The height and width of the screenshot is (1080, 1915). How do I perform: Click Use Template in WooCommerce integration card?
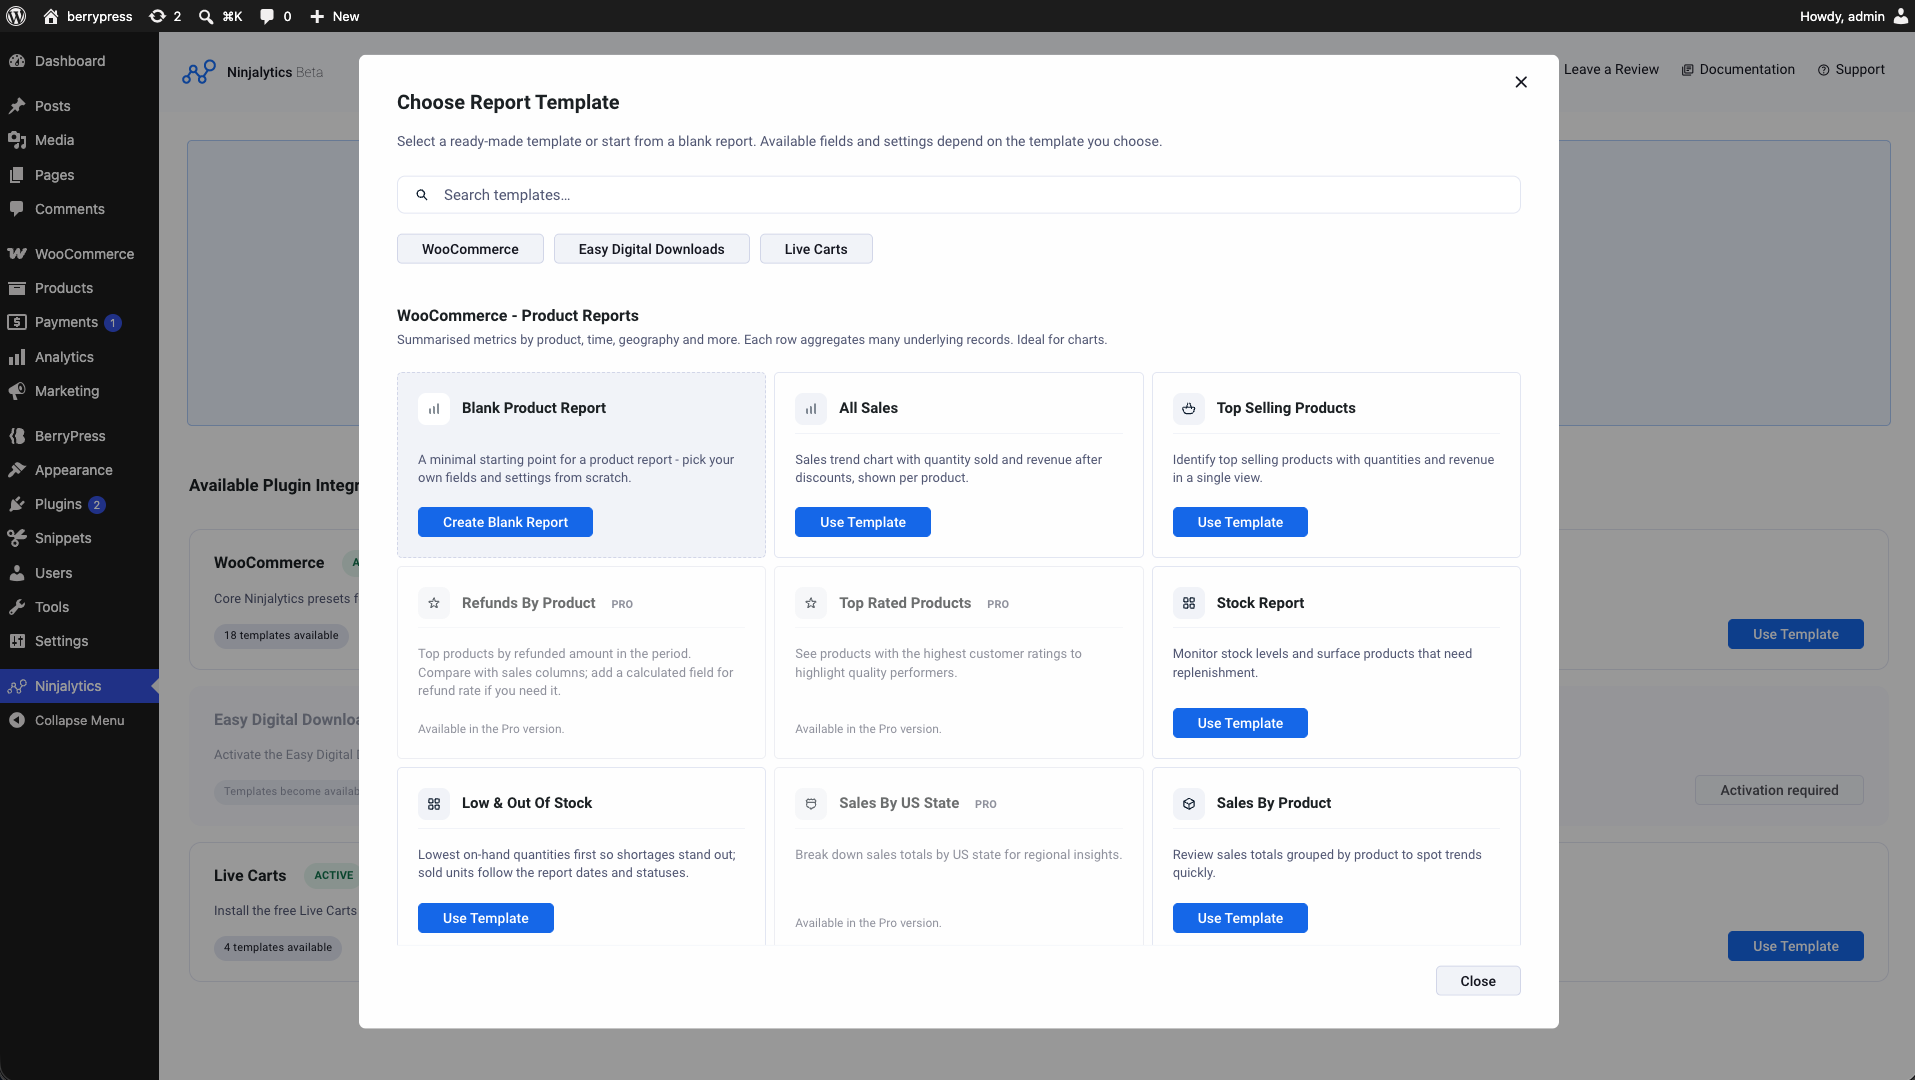(1796, 634)
